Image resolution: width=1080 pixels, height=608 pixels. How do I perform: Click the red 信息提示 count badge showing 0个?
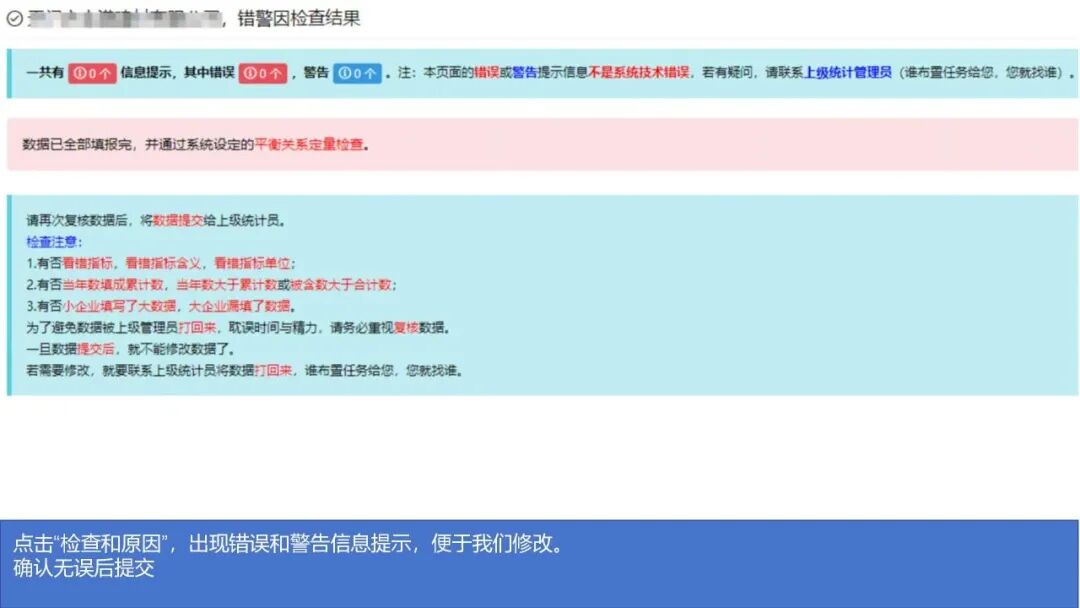pos(90,71)
